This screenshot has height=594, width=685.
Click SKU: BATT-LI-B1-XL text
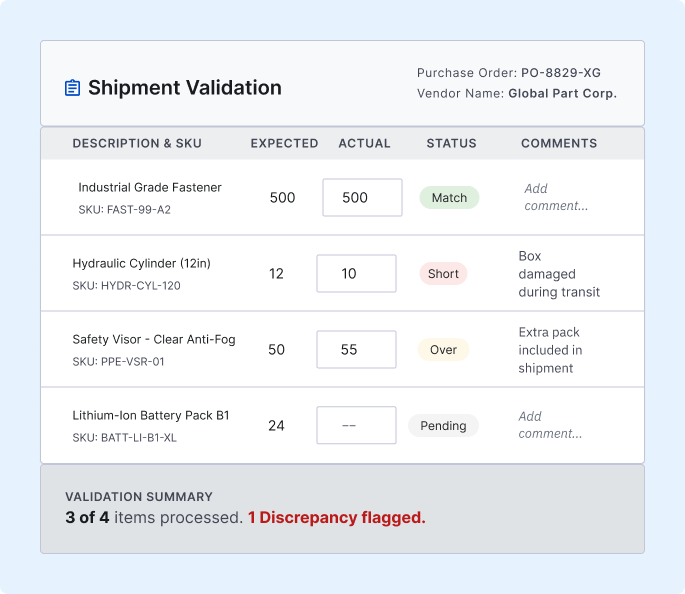pyautogui.click(x=125, y=438)
